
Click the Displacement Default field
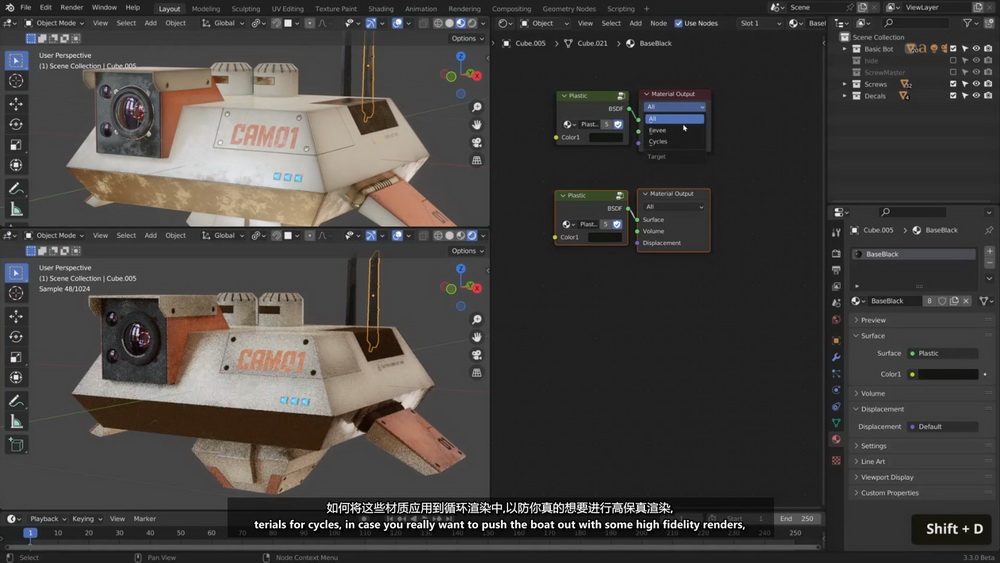click(943, 427)
